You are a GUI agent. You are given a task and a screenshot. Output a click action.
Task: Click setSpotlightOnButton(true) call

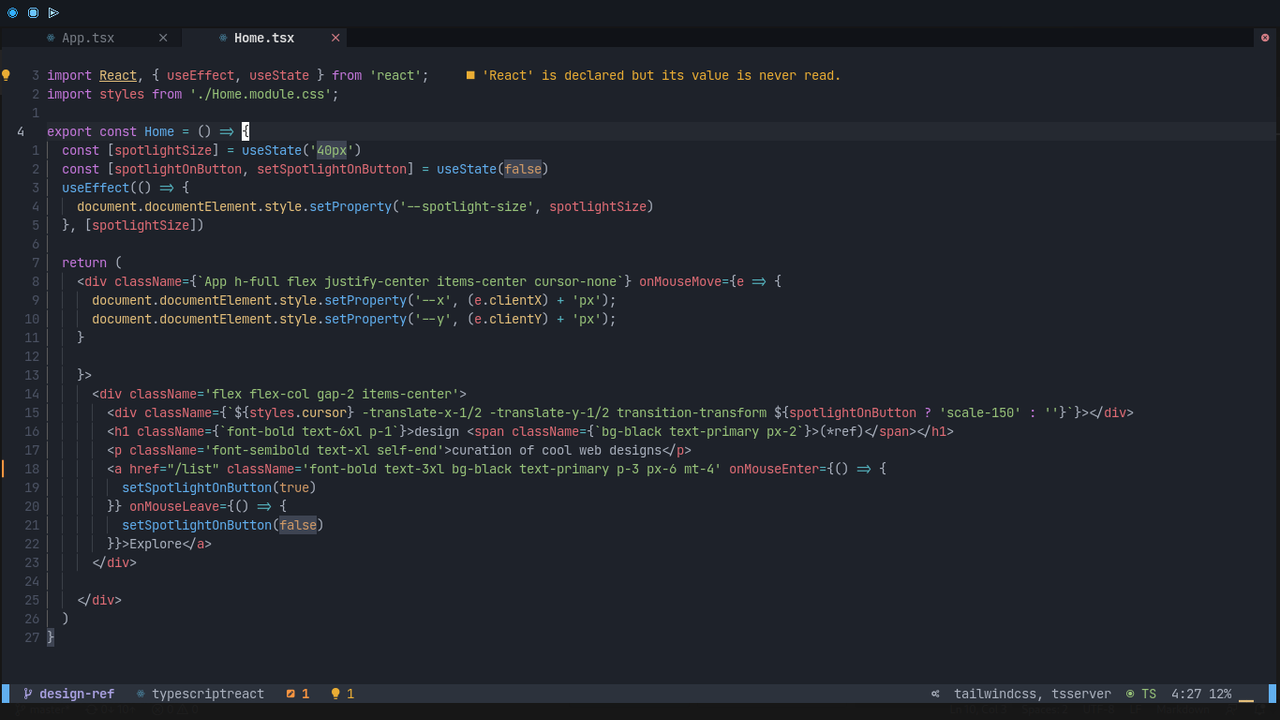219,488
